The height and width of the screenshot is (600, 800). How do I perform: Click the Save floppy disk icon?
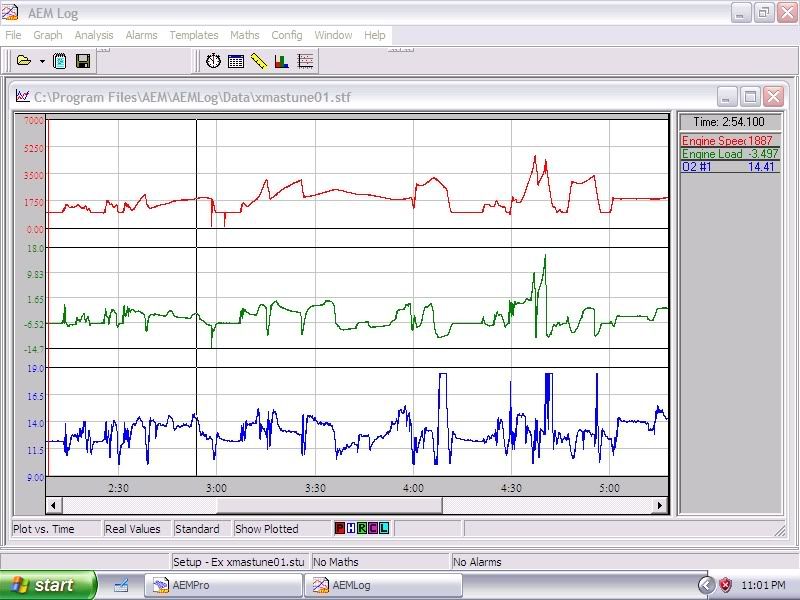[x=83, y=61]
